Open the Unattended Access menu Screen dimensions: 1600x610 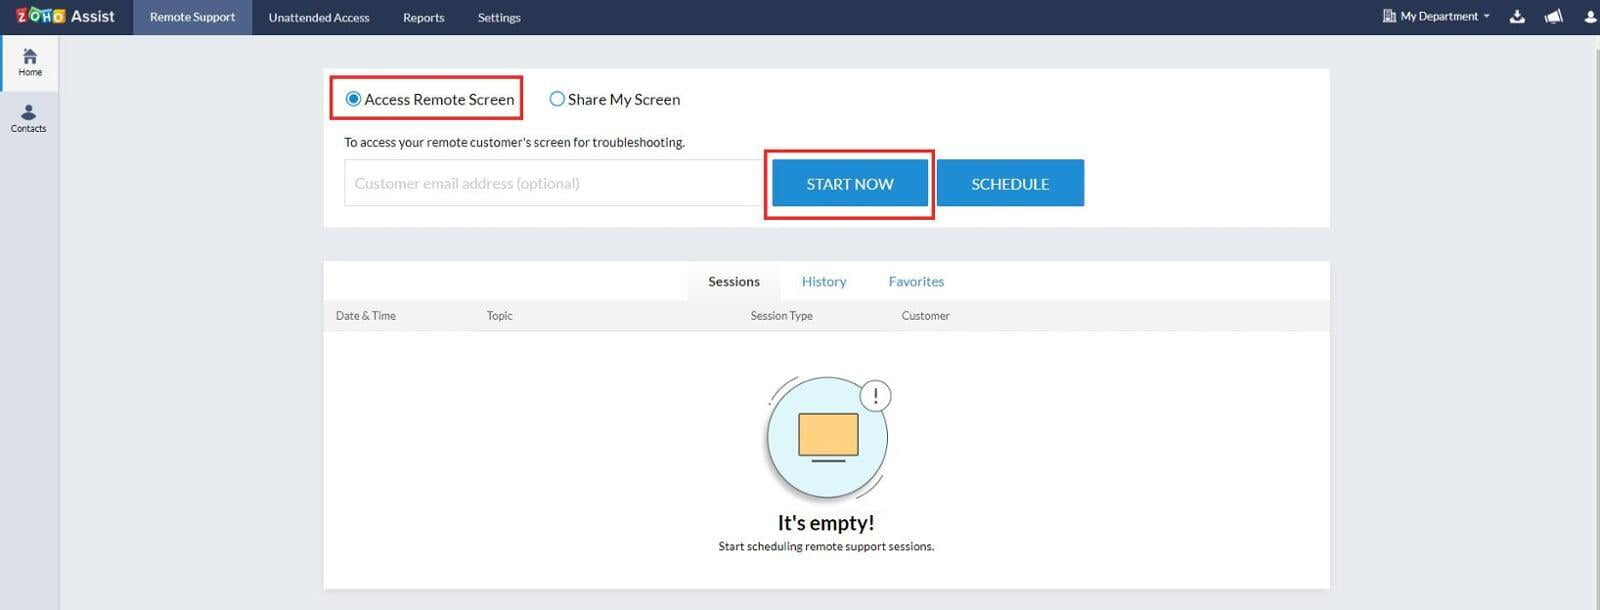[319, 17]
